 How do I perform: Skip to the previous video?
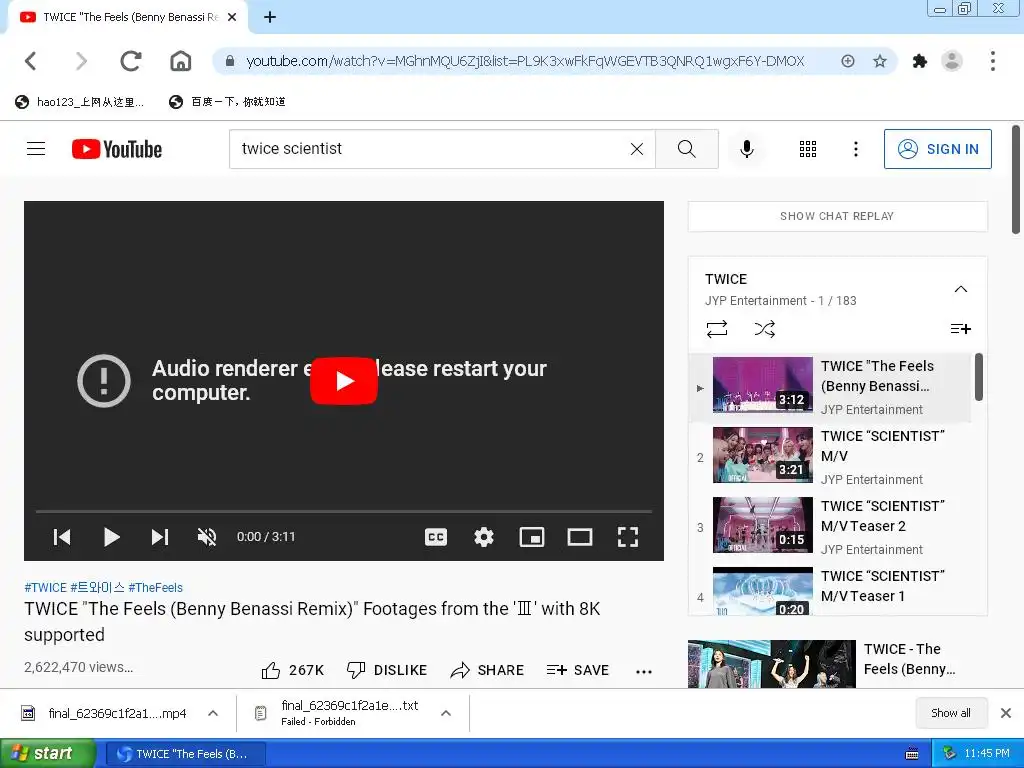click(62, 537)
